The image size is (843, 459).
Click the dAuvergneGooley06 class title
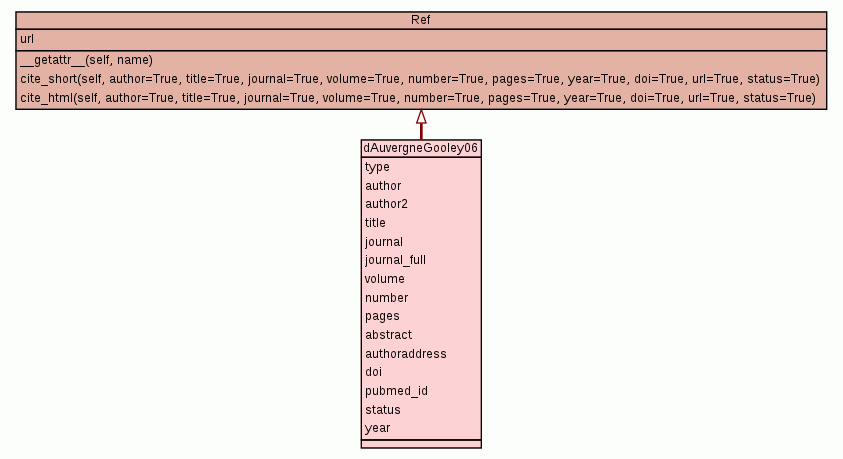tap(421, 148)
